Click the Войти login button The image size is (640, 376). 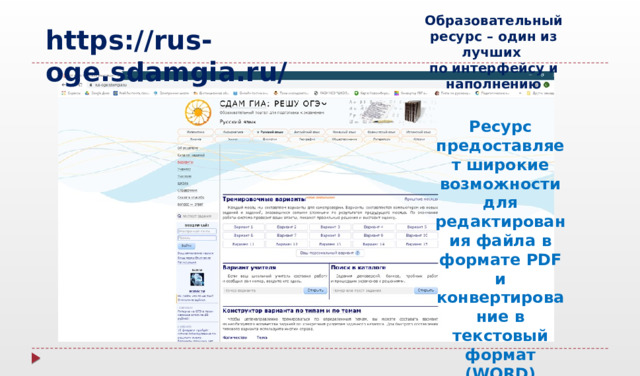tap(186, 246)
